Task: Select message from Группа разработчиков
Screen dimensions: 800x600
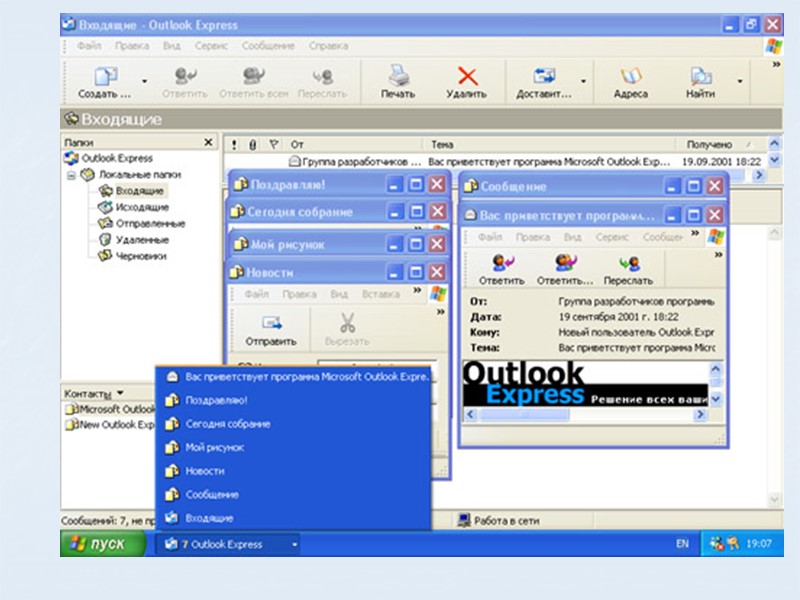Action: coord(495,162)
